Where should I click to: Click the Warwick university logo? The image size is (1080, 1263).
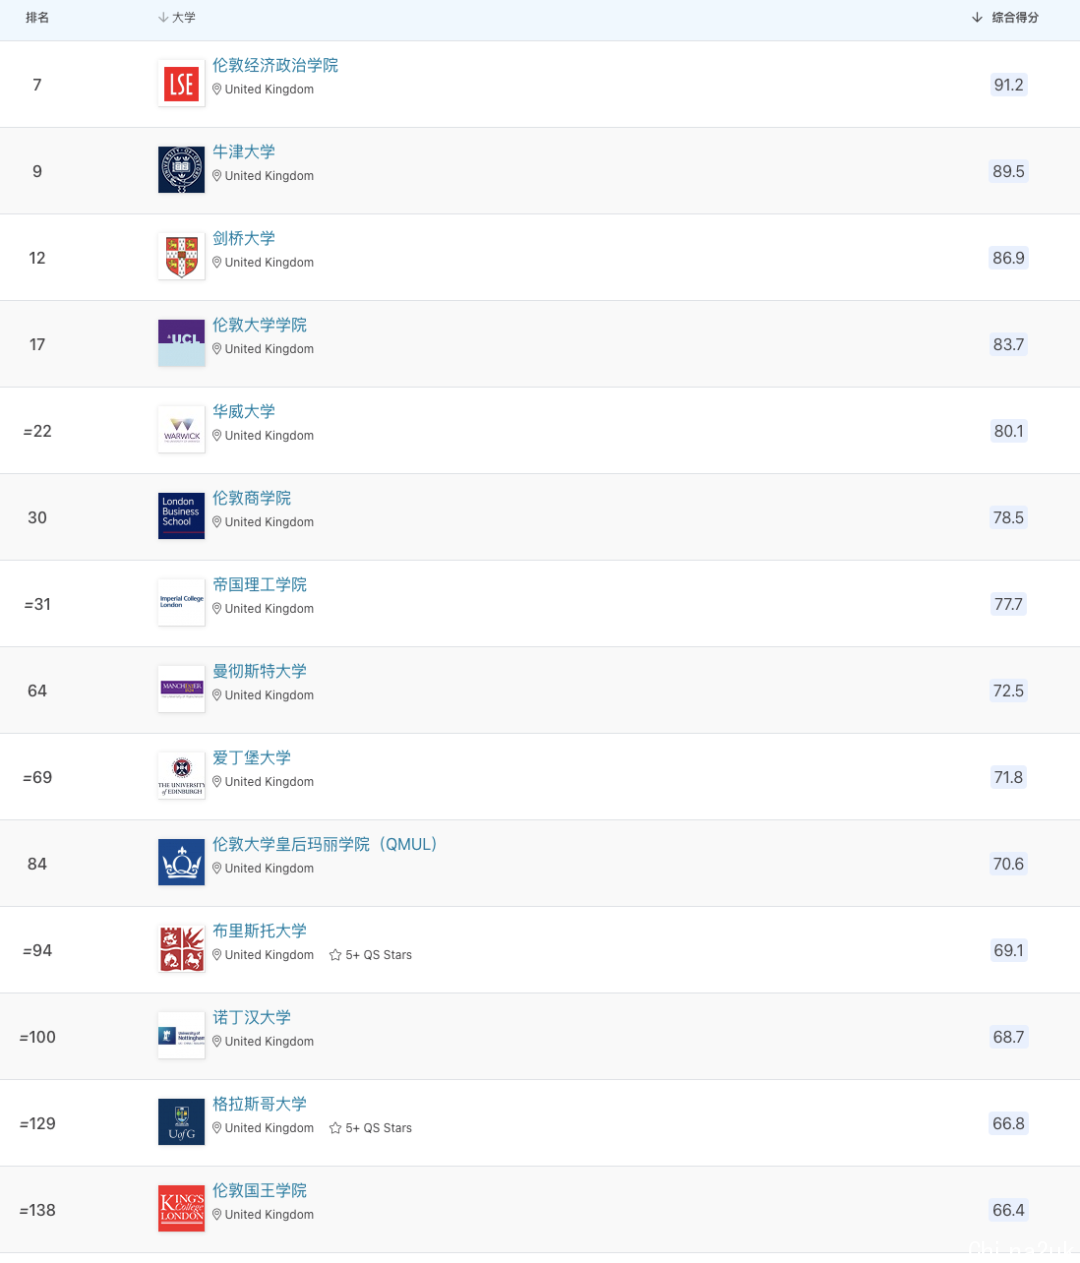(181, 430)
